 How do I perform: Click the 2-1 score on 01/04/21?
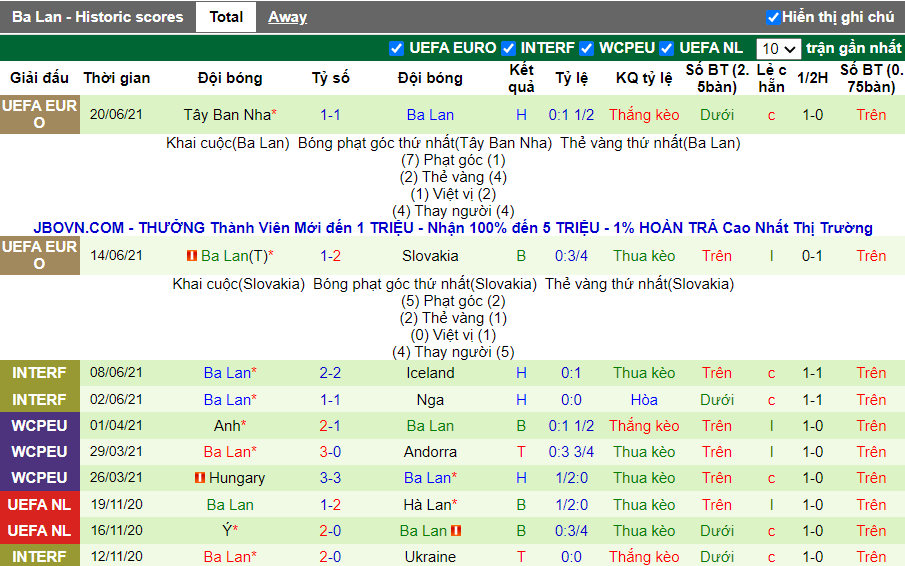[330, 426]
